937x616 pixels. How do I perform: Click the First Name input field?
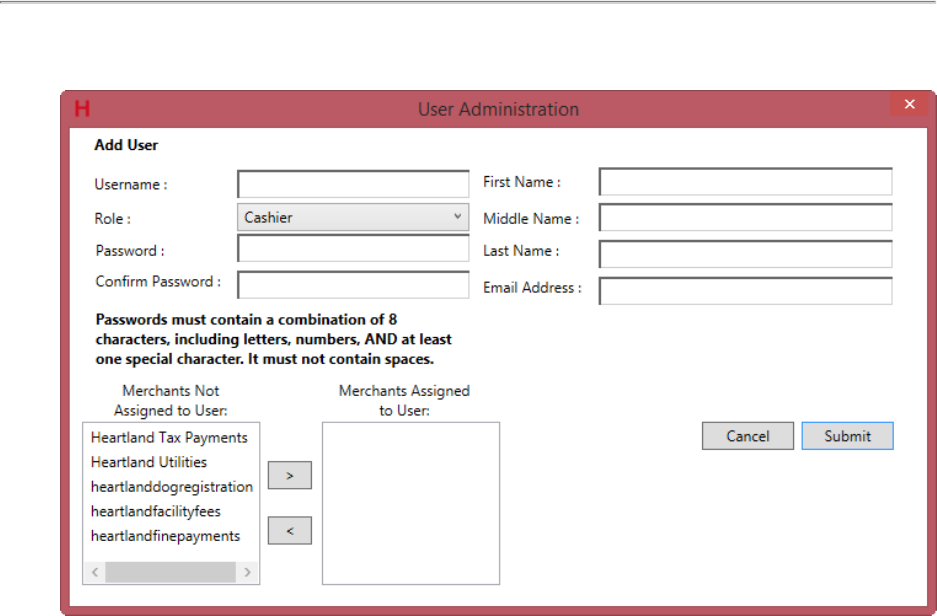tap(746, 182)
